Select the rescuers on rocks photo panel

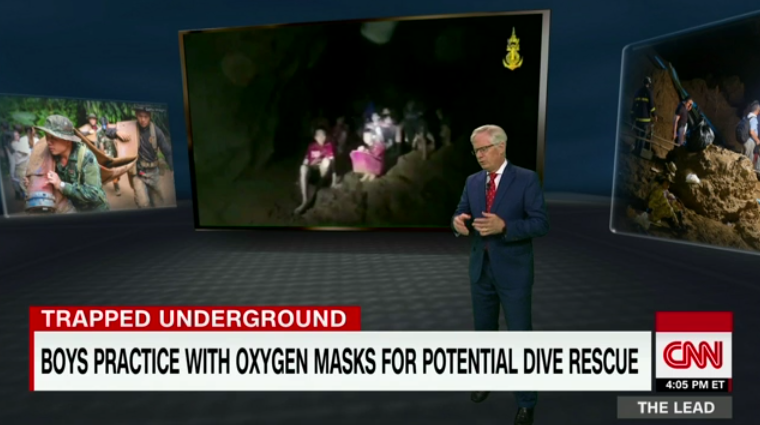686,132
